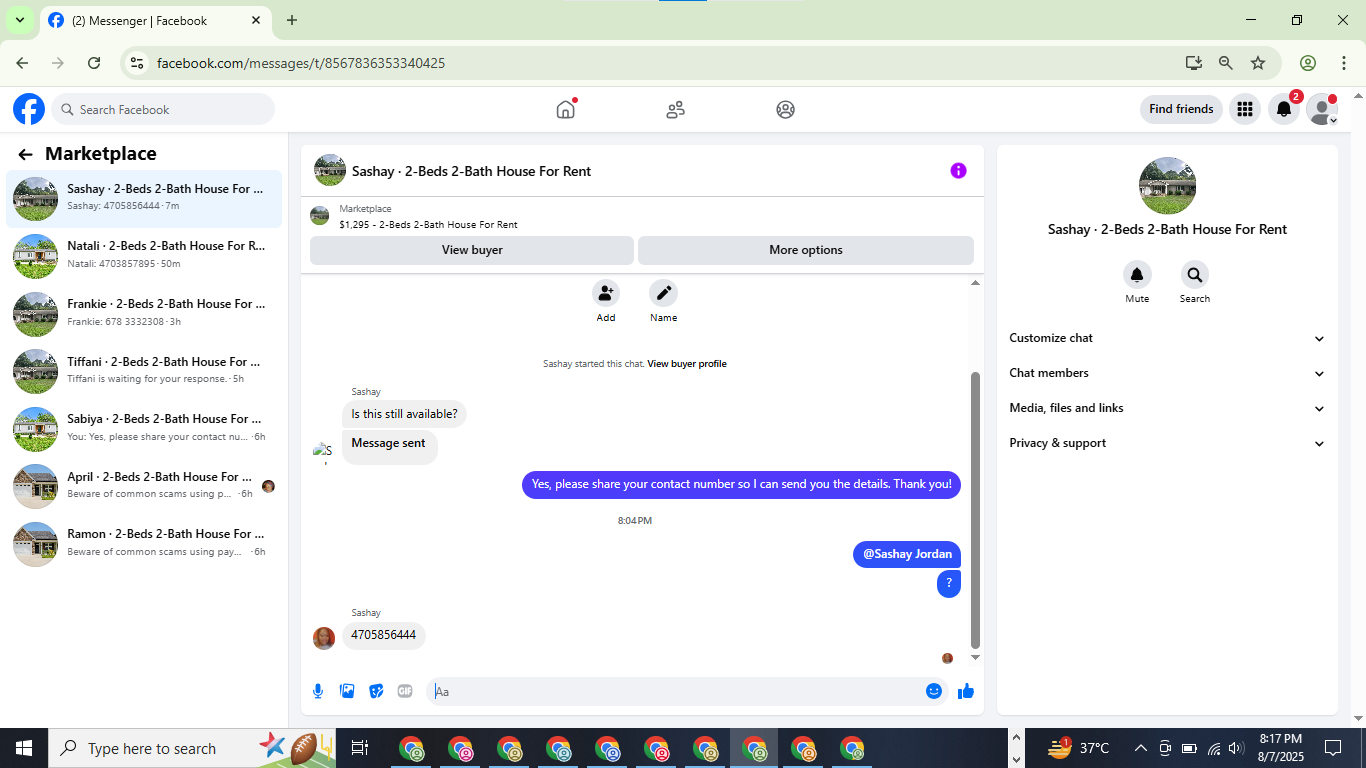This screenshot has width=1366, height=768.
Task: Open the Chrome three-dot menu
Action: coord(1344,63)
